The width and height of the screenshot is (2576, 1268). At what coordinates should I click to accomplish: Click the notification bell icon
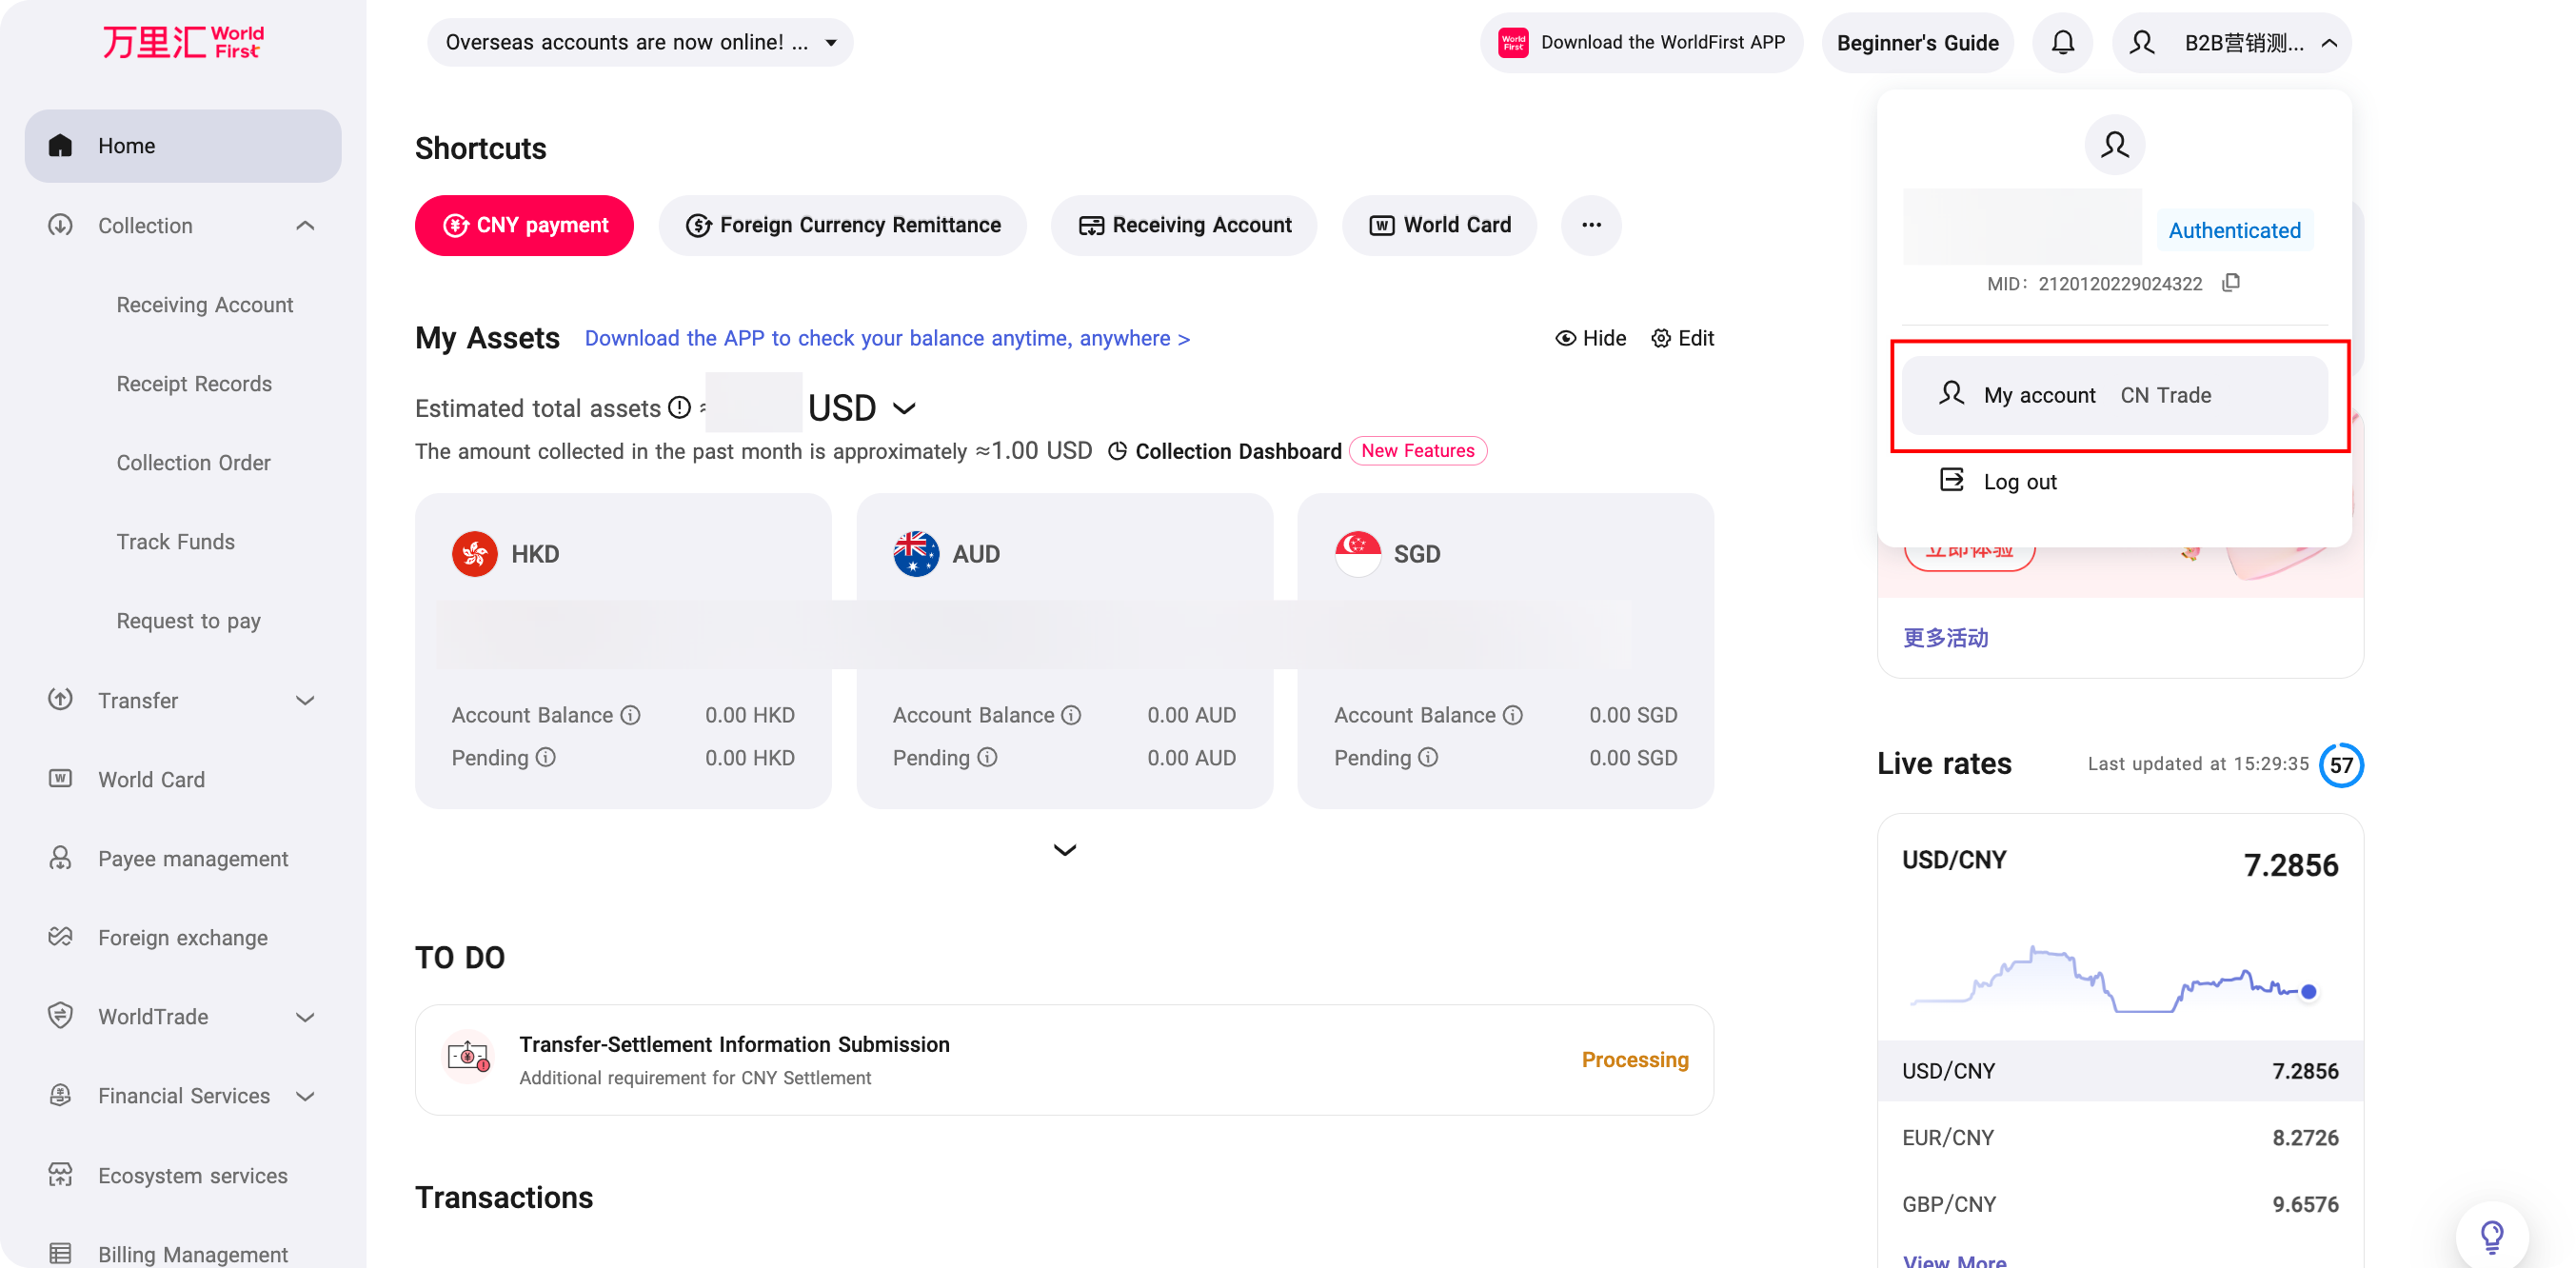click(2062, 43)
